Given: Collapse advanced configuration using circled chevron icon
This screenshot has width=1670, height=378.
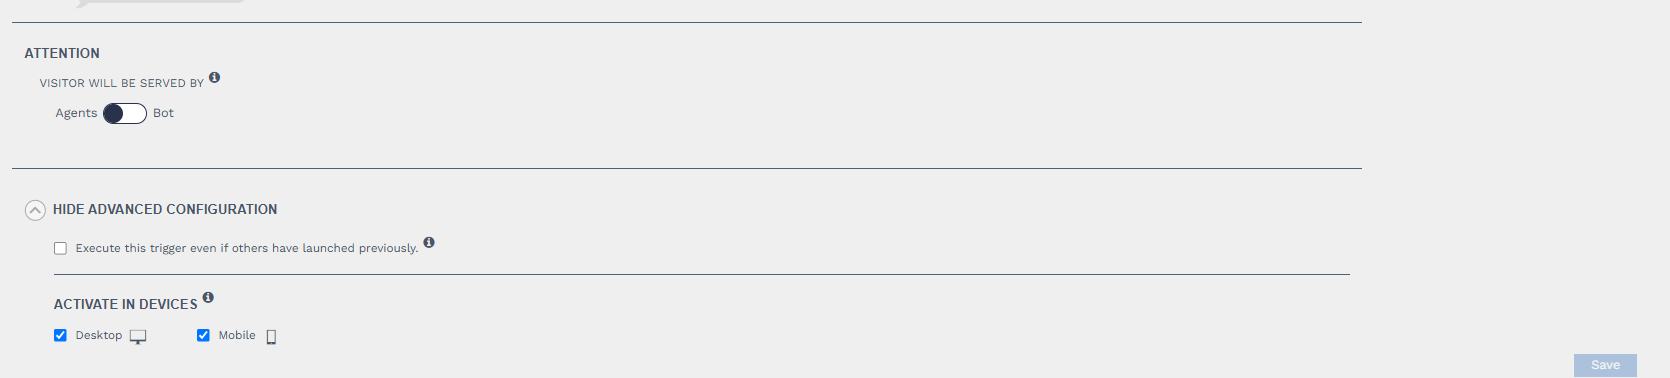Looking at the screenshot, I should [x=35, y=210].
